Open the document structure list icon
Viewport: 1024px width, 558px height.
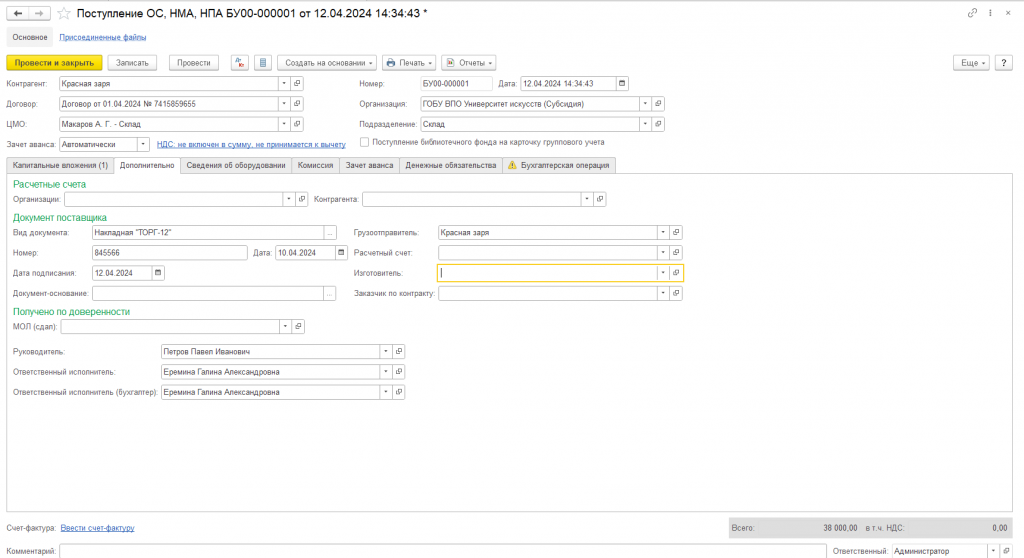click(x=263, y=63)
